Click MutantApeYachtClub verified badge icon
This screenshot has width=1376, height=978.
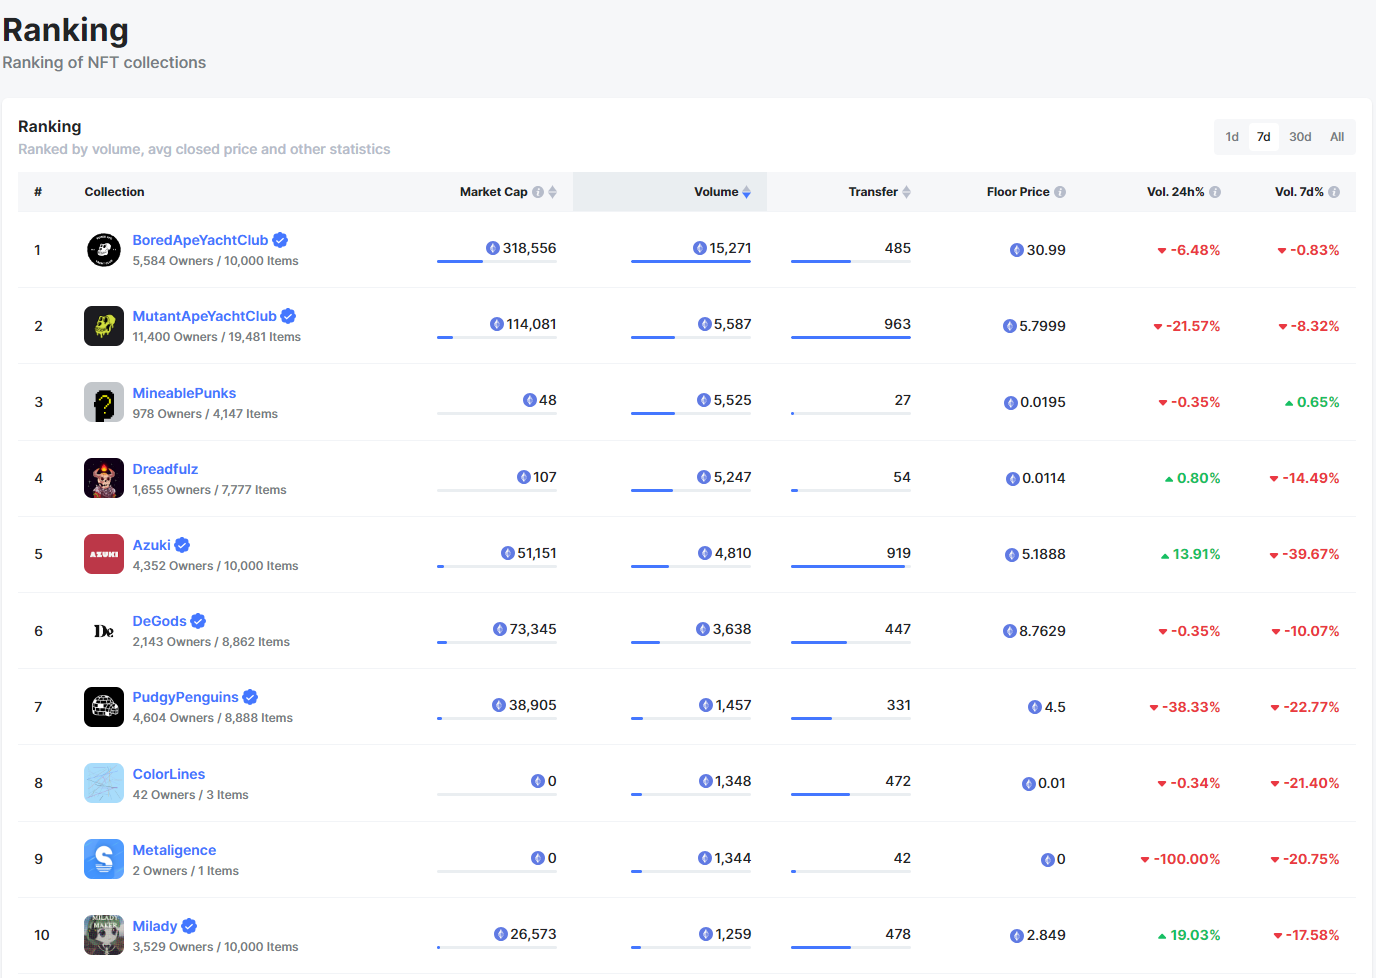(x=288, y=316)
